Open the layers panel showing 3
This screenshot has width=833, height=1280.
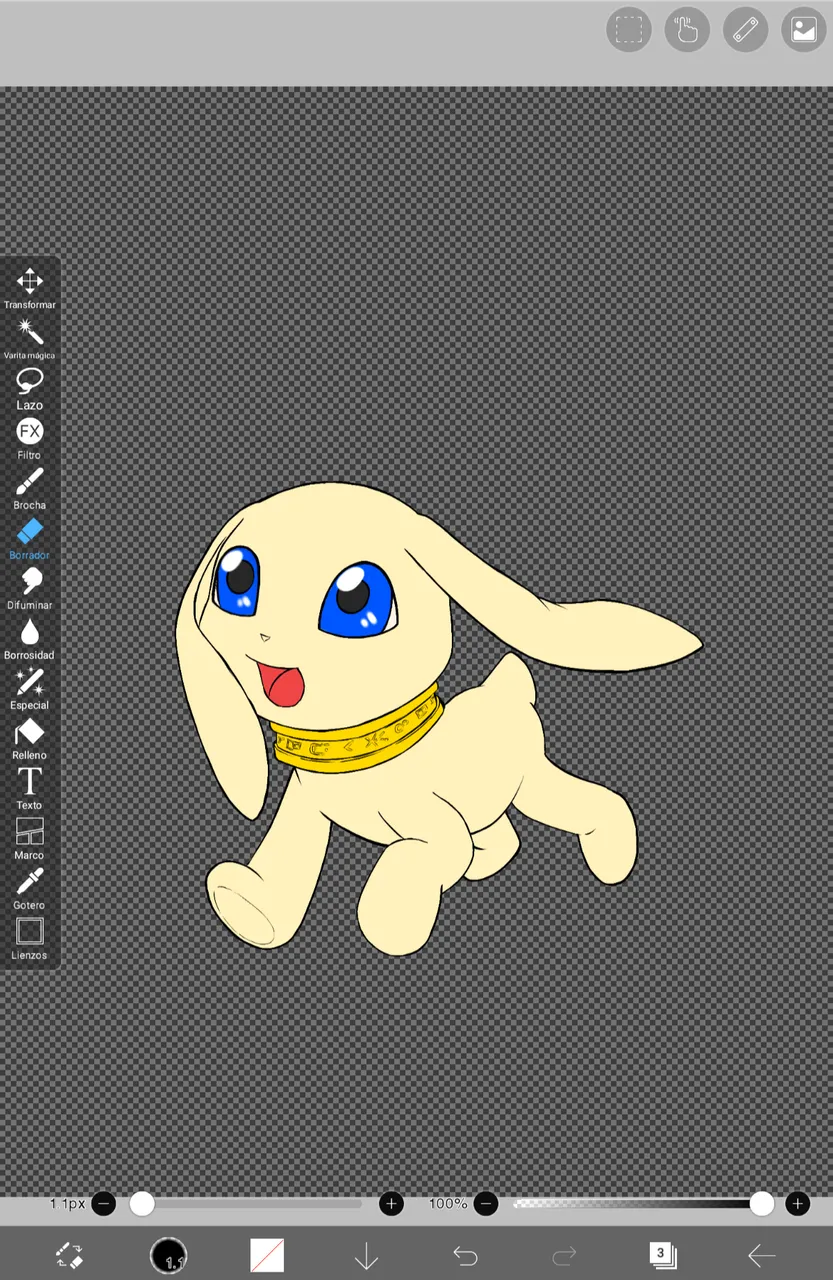[662, 1254]
